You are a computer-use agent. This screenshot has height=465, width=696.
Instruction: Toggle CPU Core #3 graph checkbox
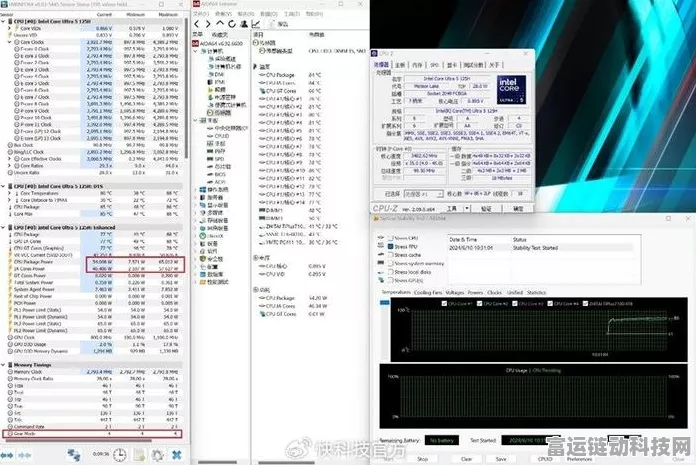pos(515,303)
